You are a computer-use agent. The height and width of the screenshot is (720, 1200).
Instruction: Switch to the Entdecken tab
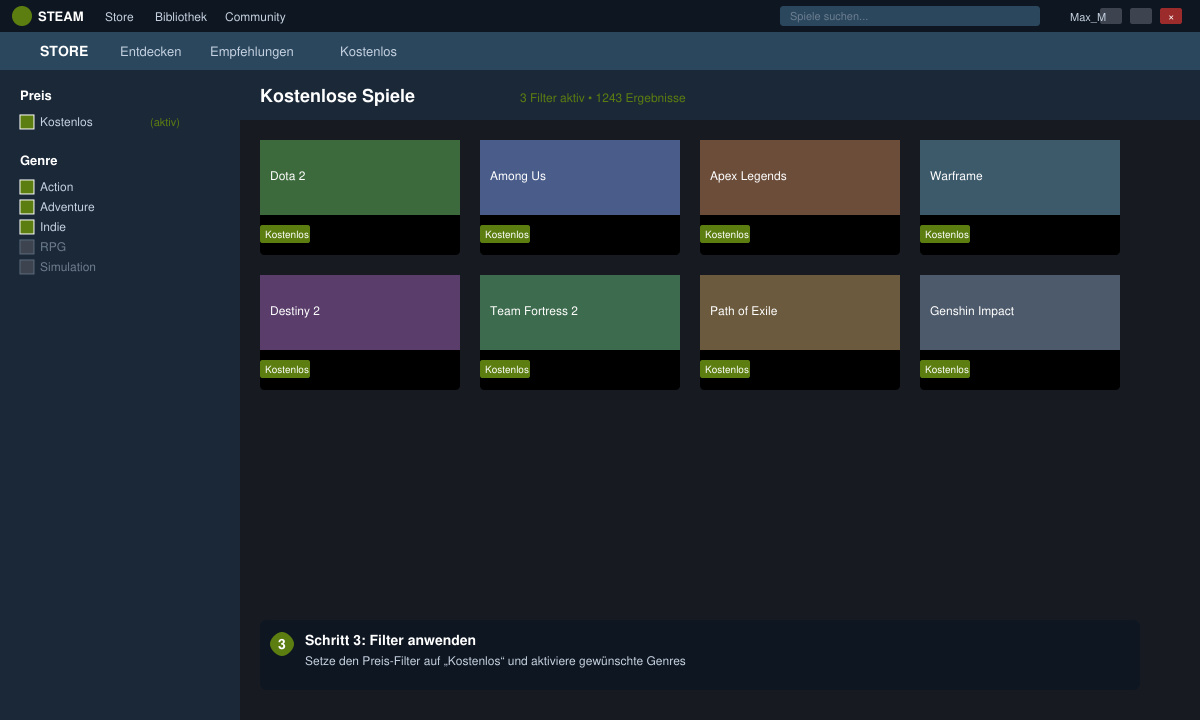pos(151,51)
